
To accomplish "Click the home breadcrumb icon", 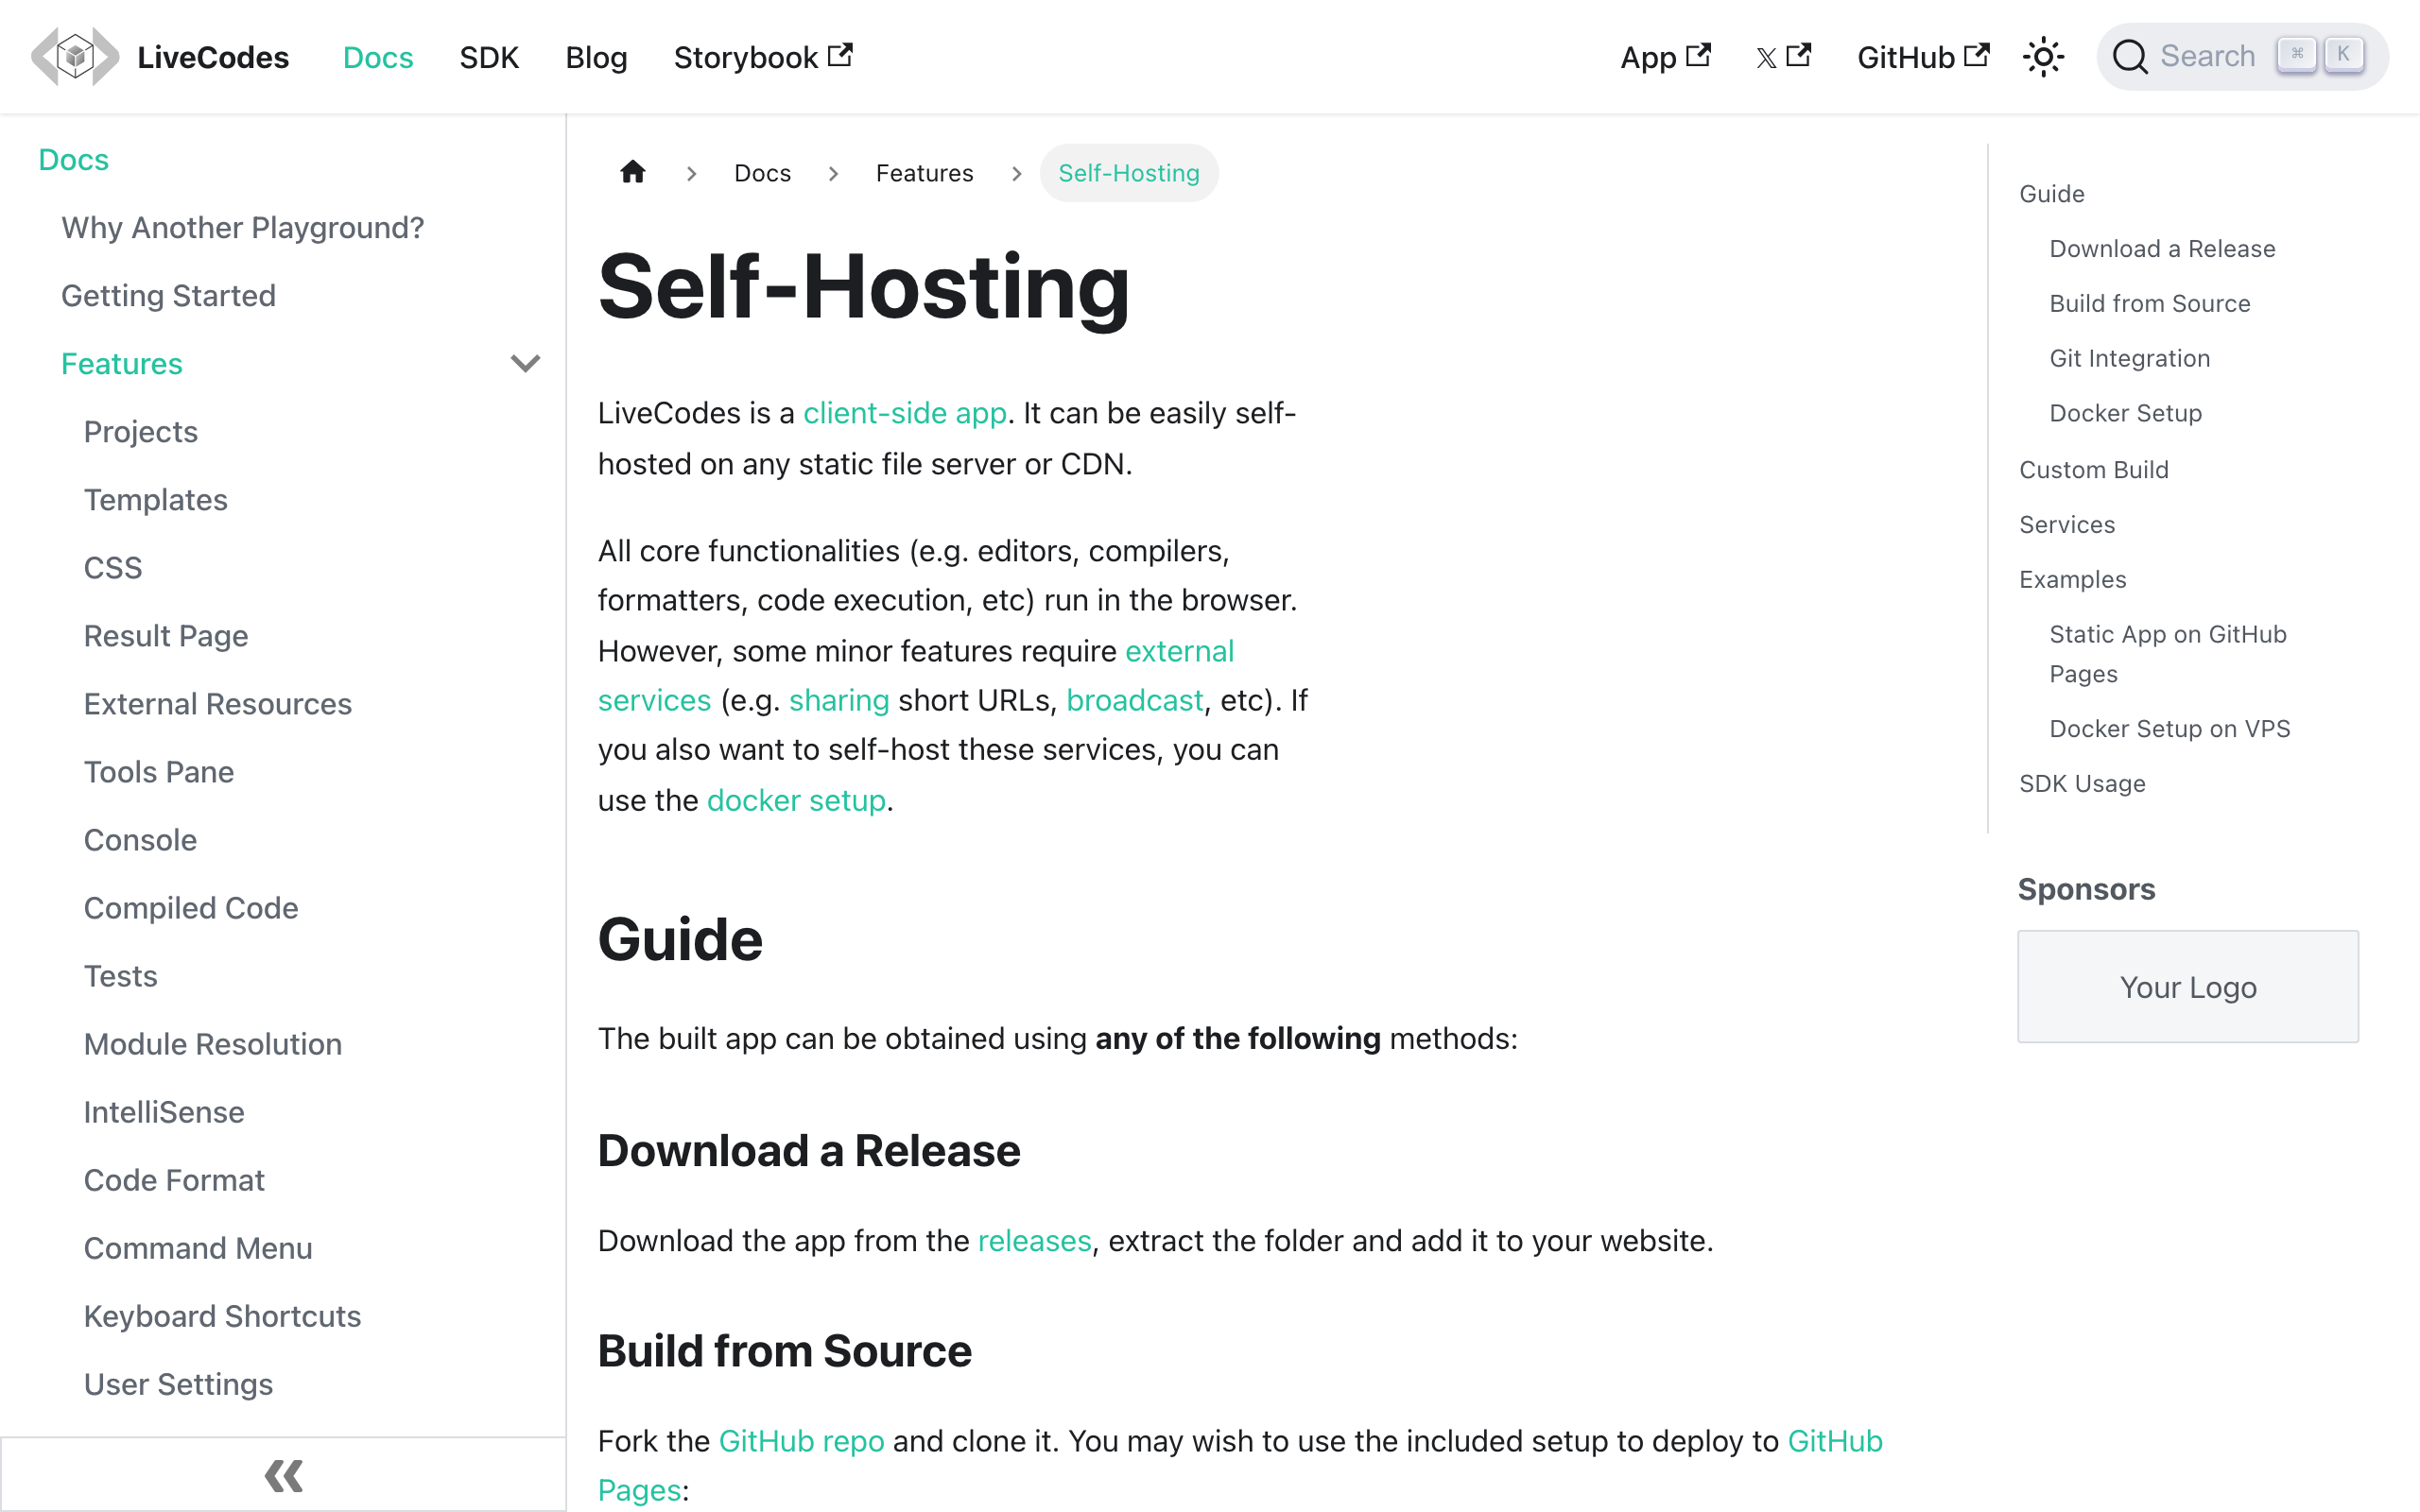I will point(633,173).
